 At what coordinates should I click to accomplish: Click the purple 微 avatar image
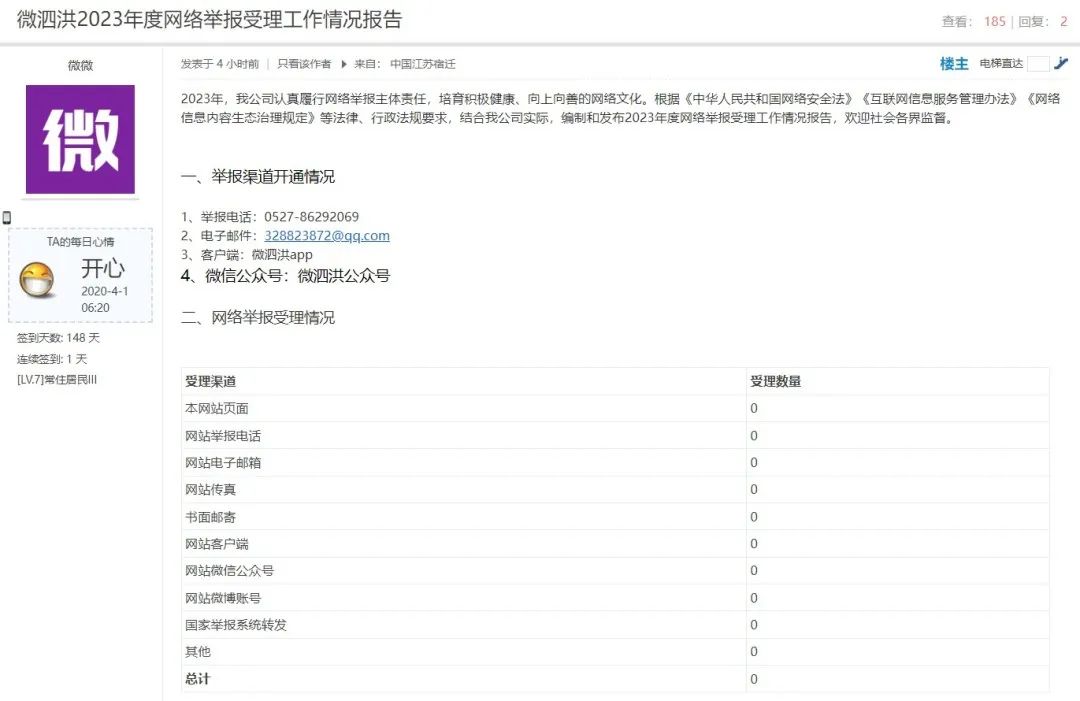pyautogui.click(x=80, y=139)
